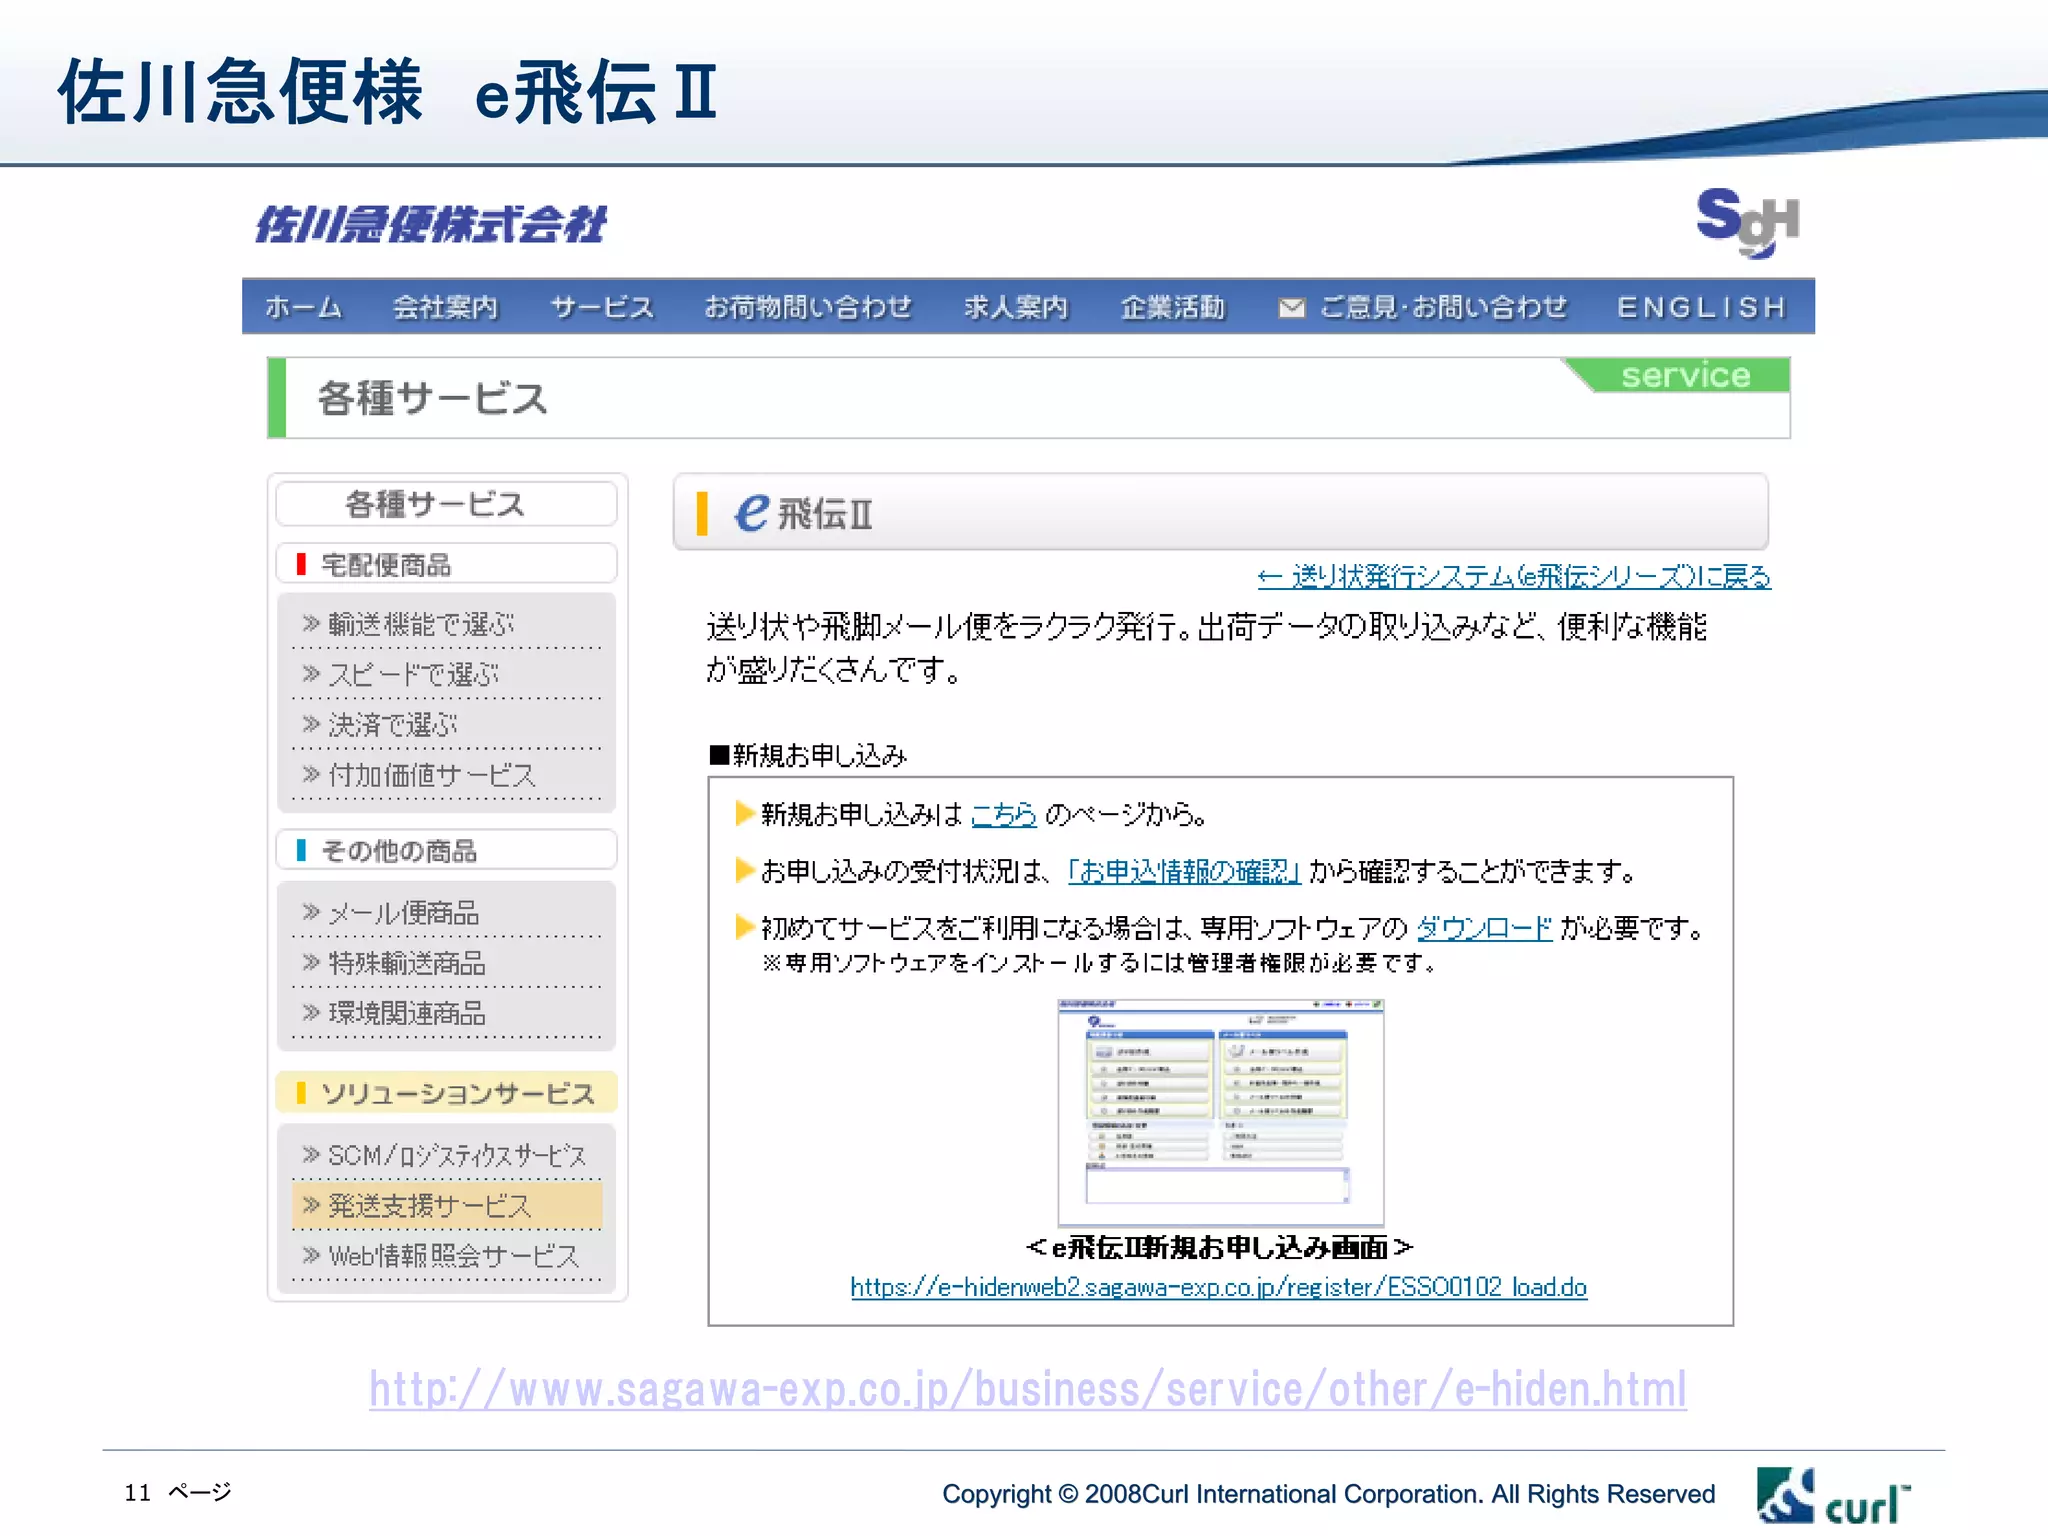Click the SGH logo icon
Viewport: 2048px width, 1536px height.
coord(1747,222)
